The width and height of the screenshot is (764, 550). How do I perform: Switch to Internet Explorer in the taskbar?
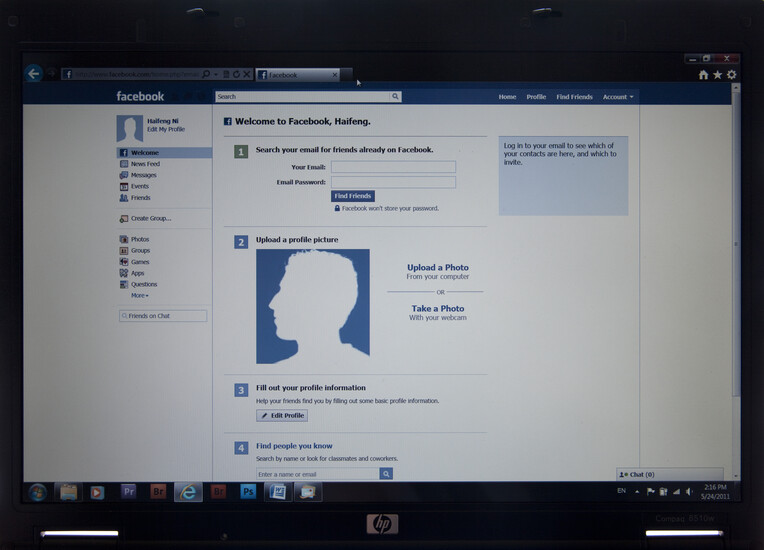[188, 492]
